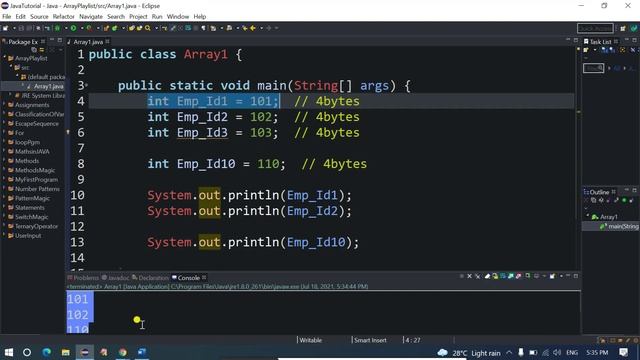
Task: Toggle Word Wrap icon in Console toolbar
Action: click(503, 276)
